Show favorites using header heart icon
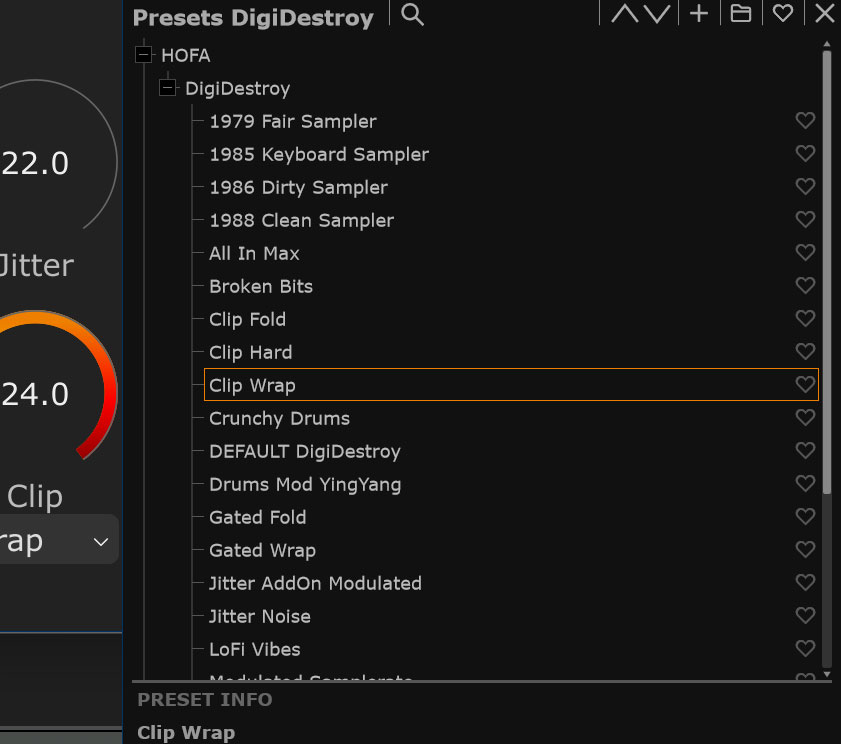841x744 pixels. tap(783, 13)
